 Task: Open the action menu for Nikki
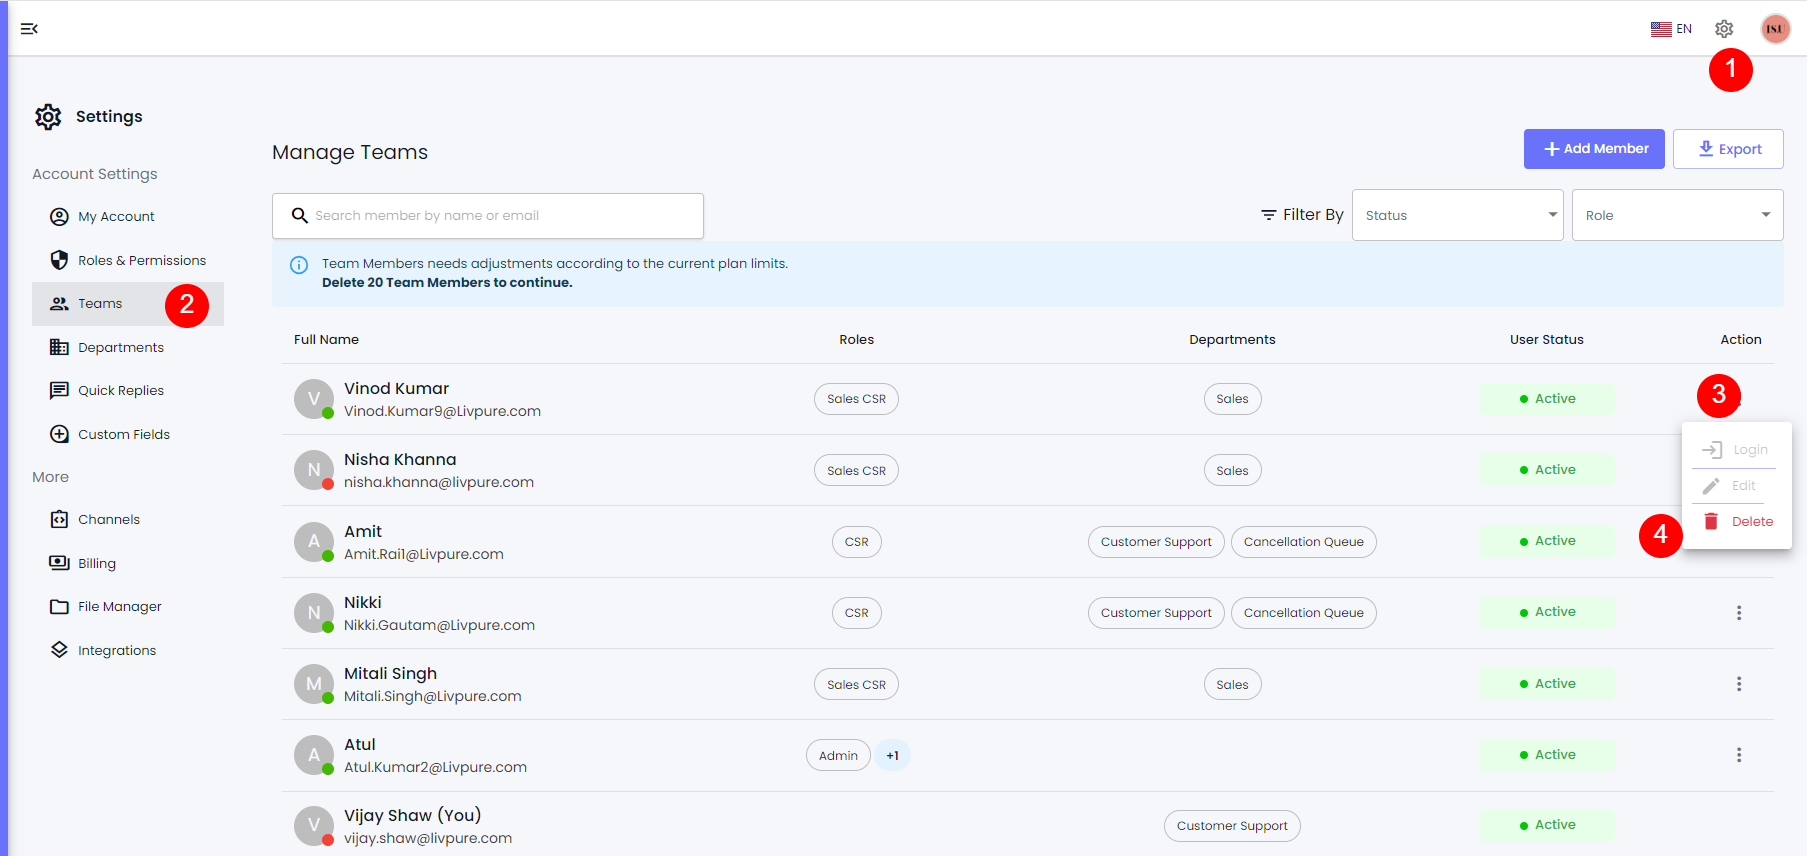[1739, 613]
